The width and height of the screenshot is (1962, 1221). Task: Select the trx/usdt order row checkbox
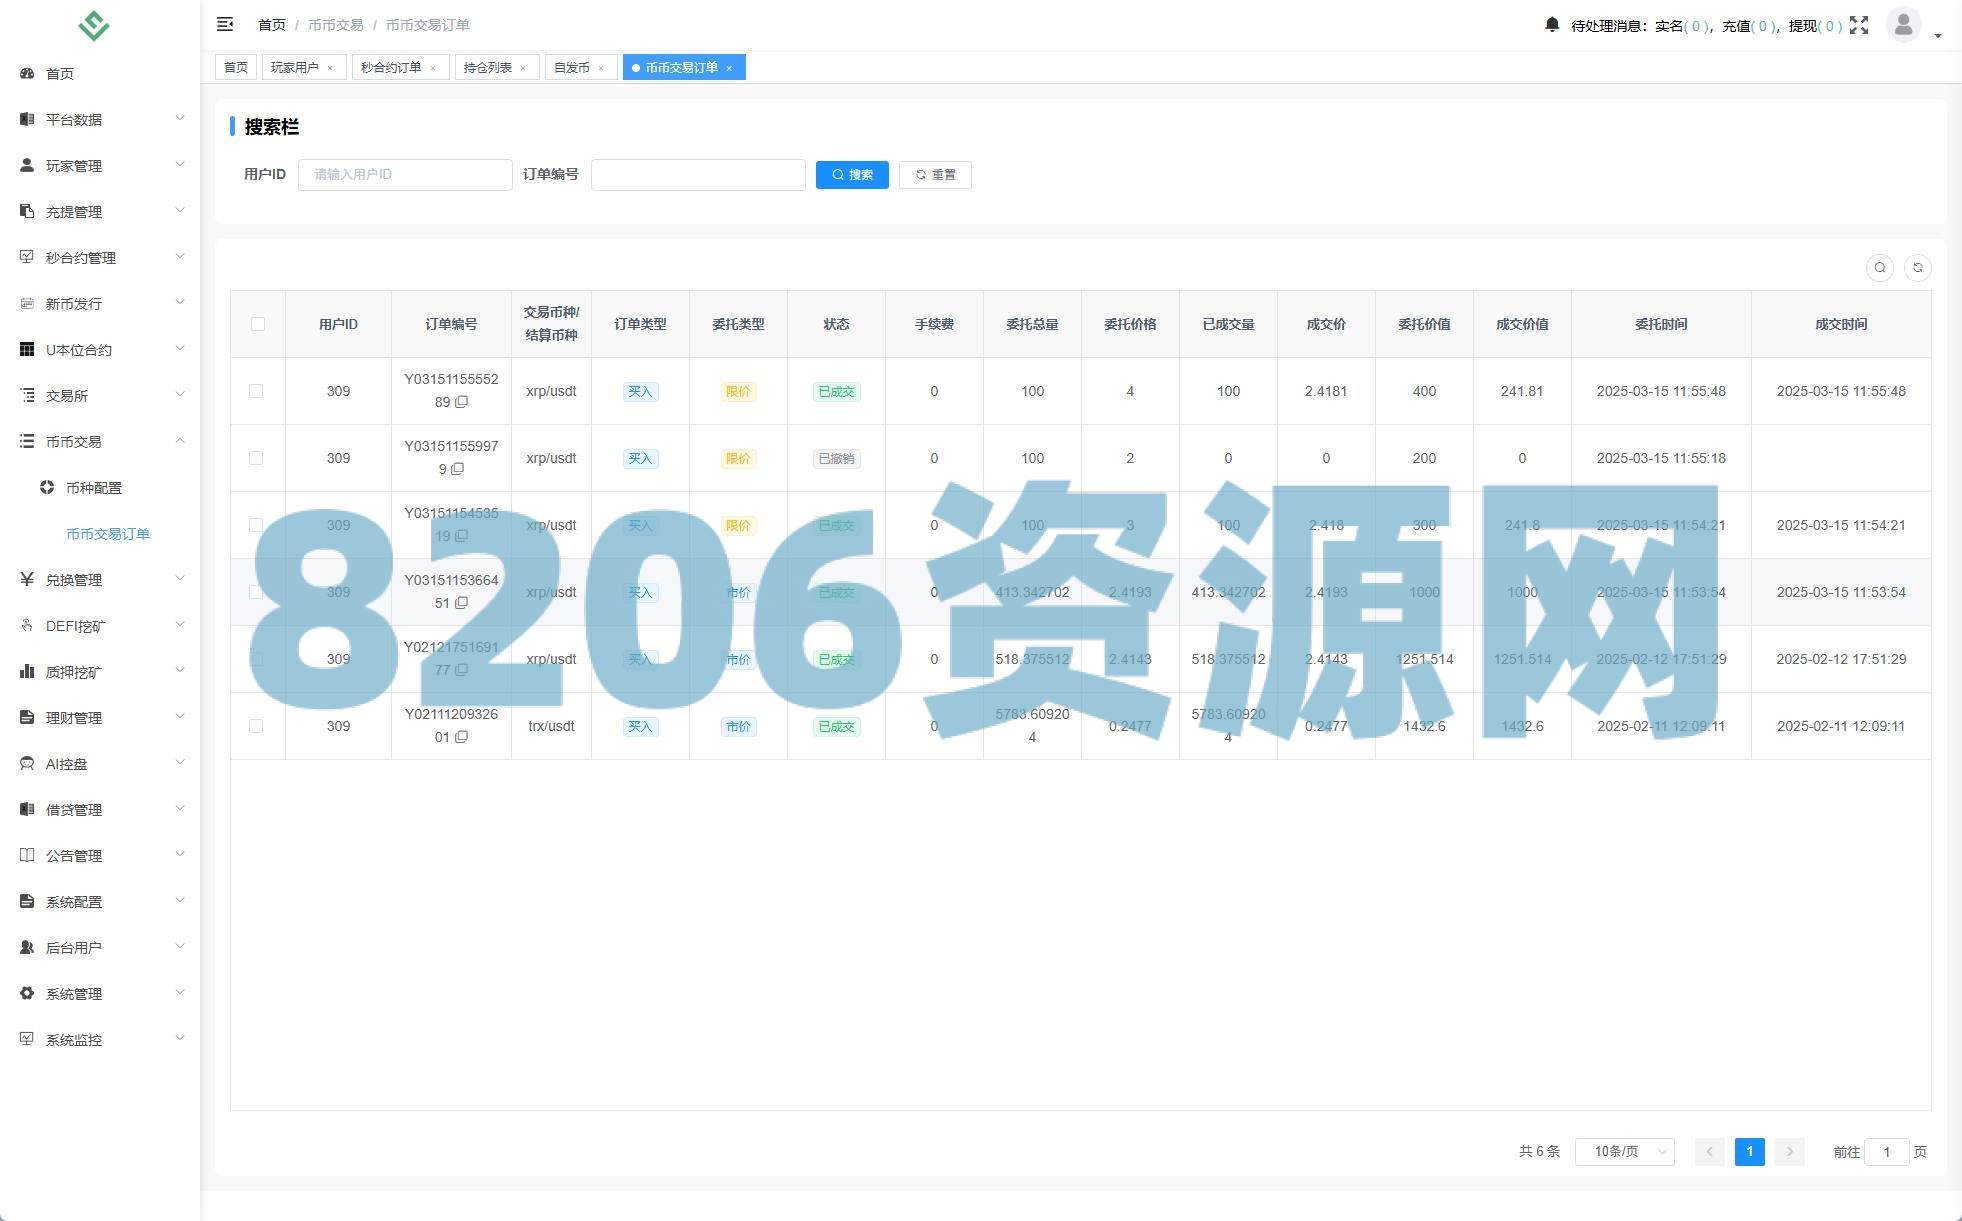click(256, 726)
